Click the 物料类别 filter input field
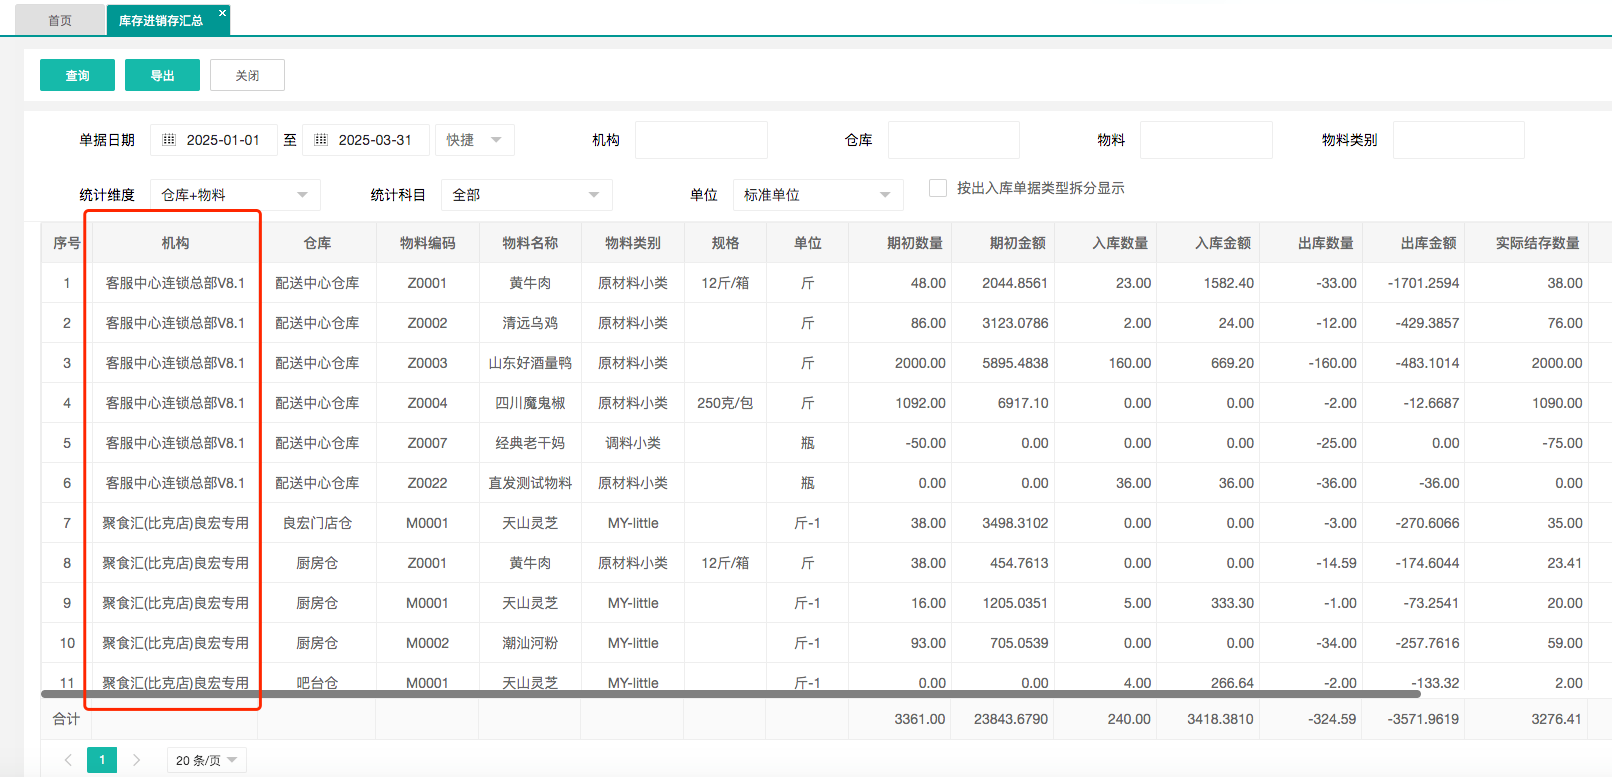1612x777 pixels. click(x=1458, y=140)
